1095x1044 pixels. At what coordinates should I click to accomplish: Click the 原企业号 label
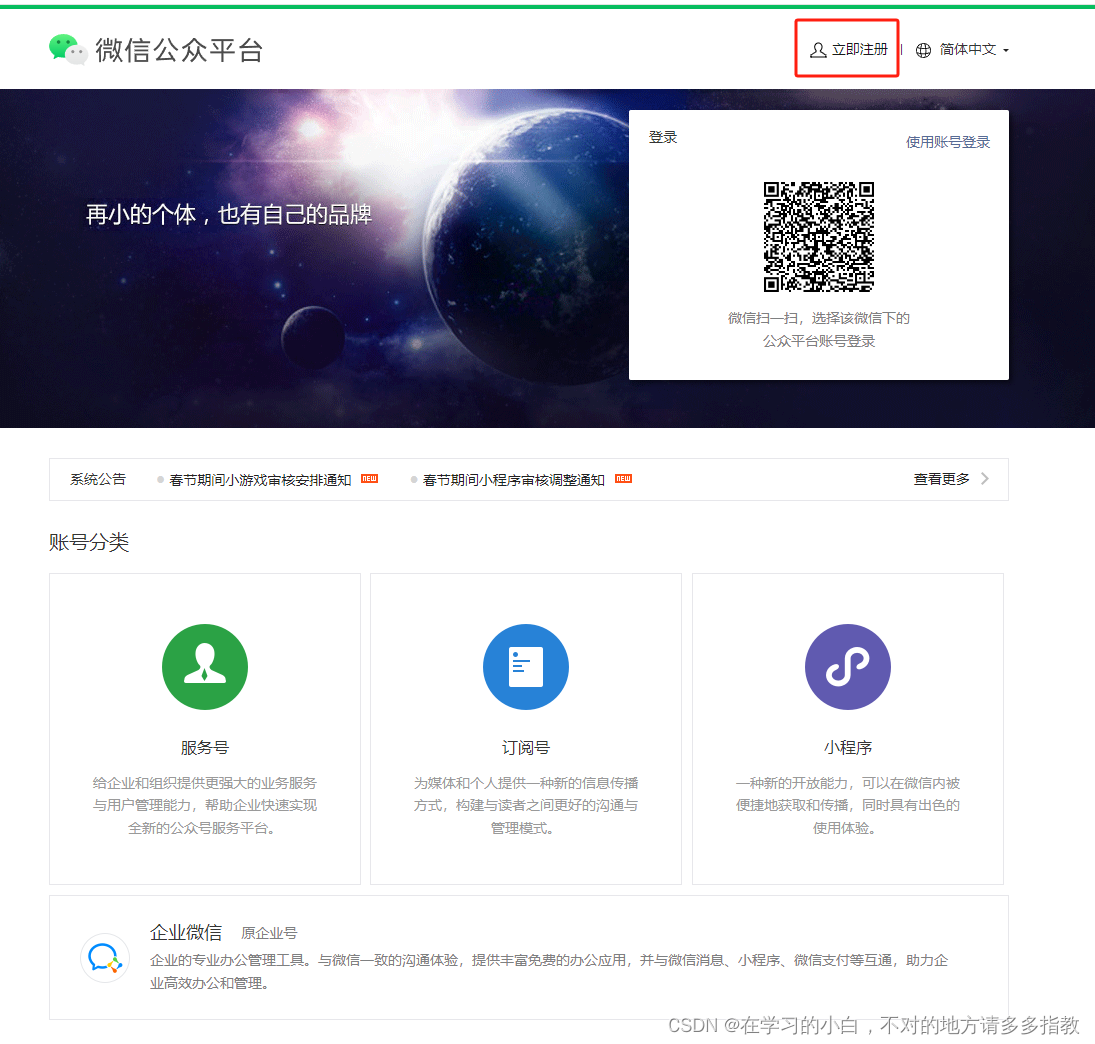269,933
